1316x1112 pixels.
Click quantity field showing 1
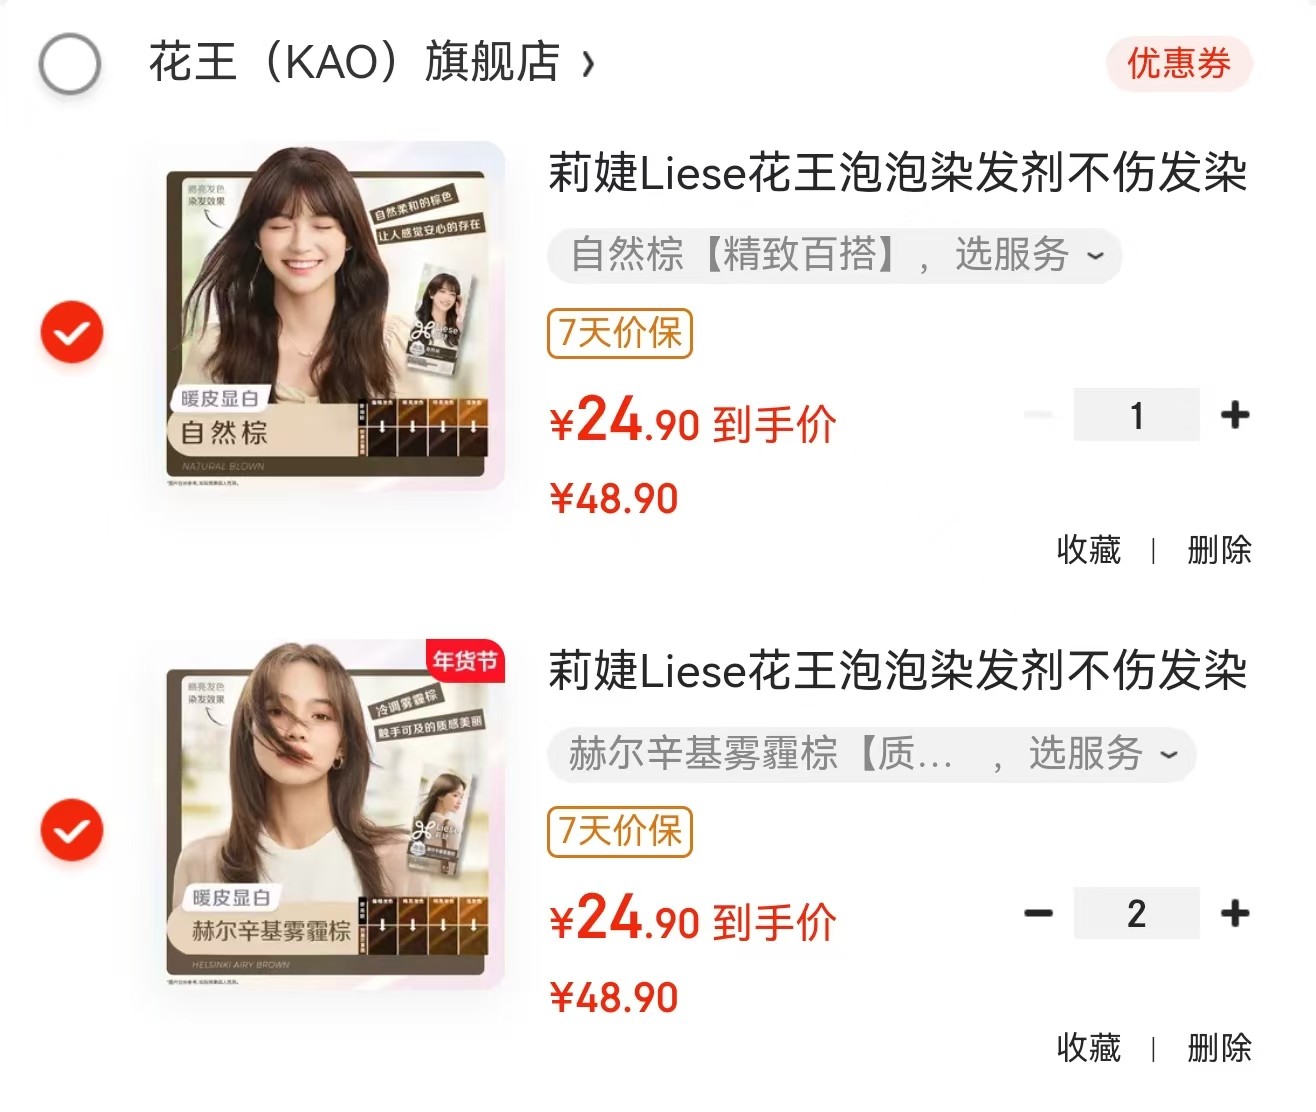click(1136, 414)
